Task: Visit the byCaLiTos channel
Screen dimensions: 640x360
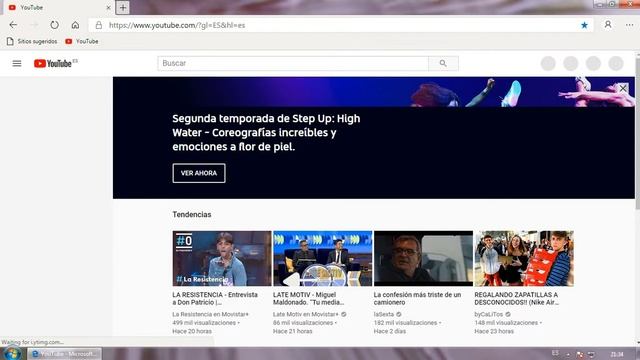Action: pyautogui.click(x=489, y=314)
